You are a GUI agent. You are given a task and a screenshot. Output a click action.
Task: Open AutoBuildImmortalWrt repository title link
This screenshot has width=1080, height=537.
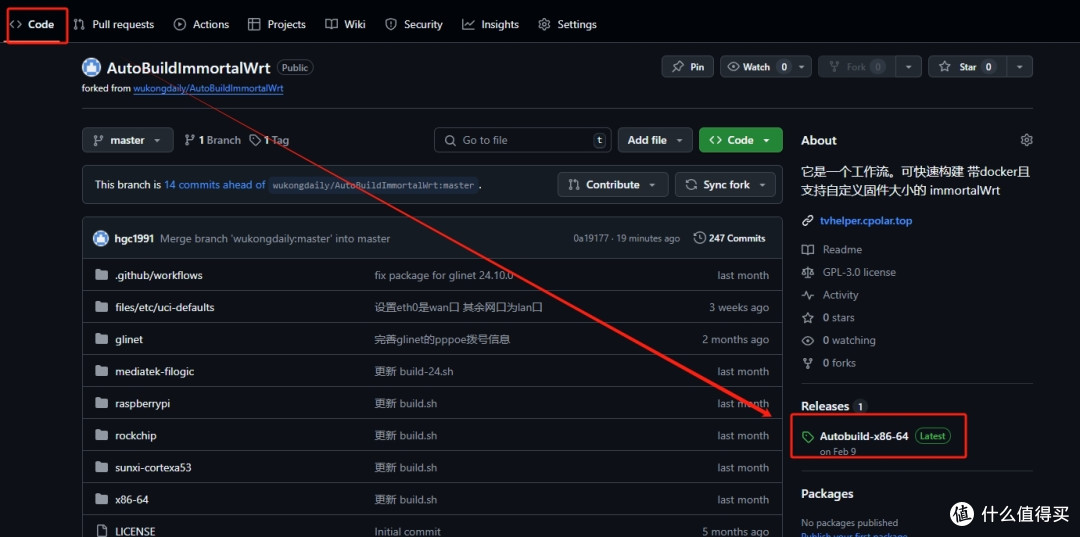pyautogui.click(x=188, y=67)
